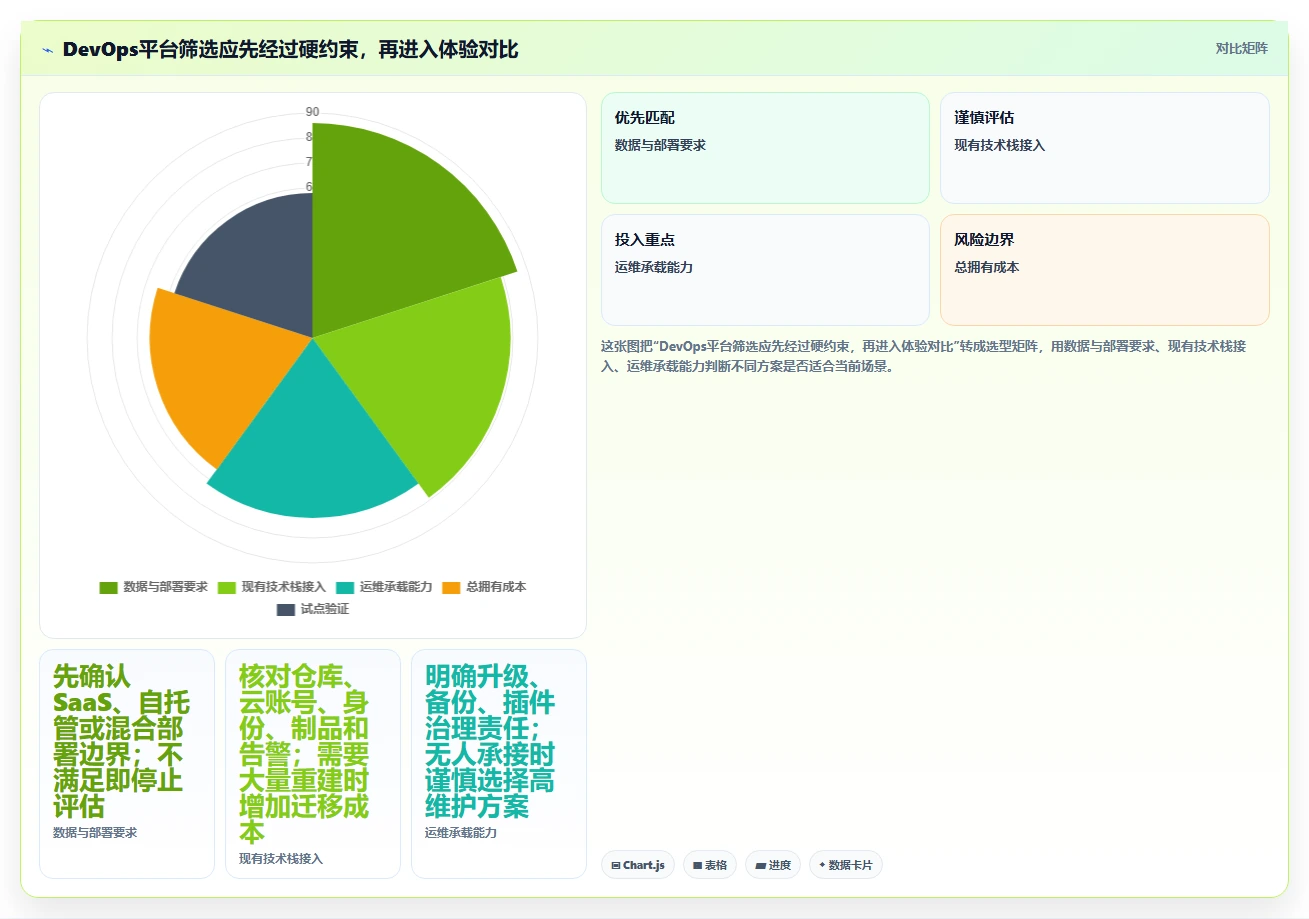
Task: Open the 风险边界 matrix card
Action: pyautogui.click(x=1105, y=270)
